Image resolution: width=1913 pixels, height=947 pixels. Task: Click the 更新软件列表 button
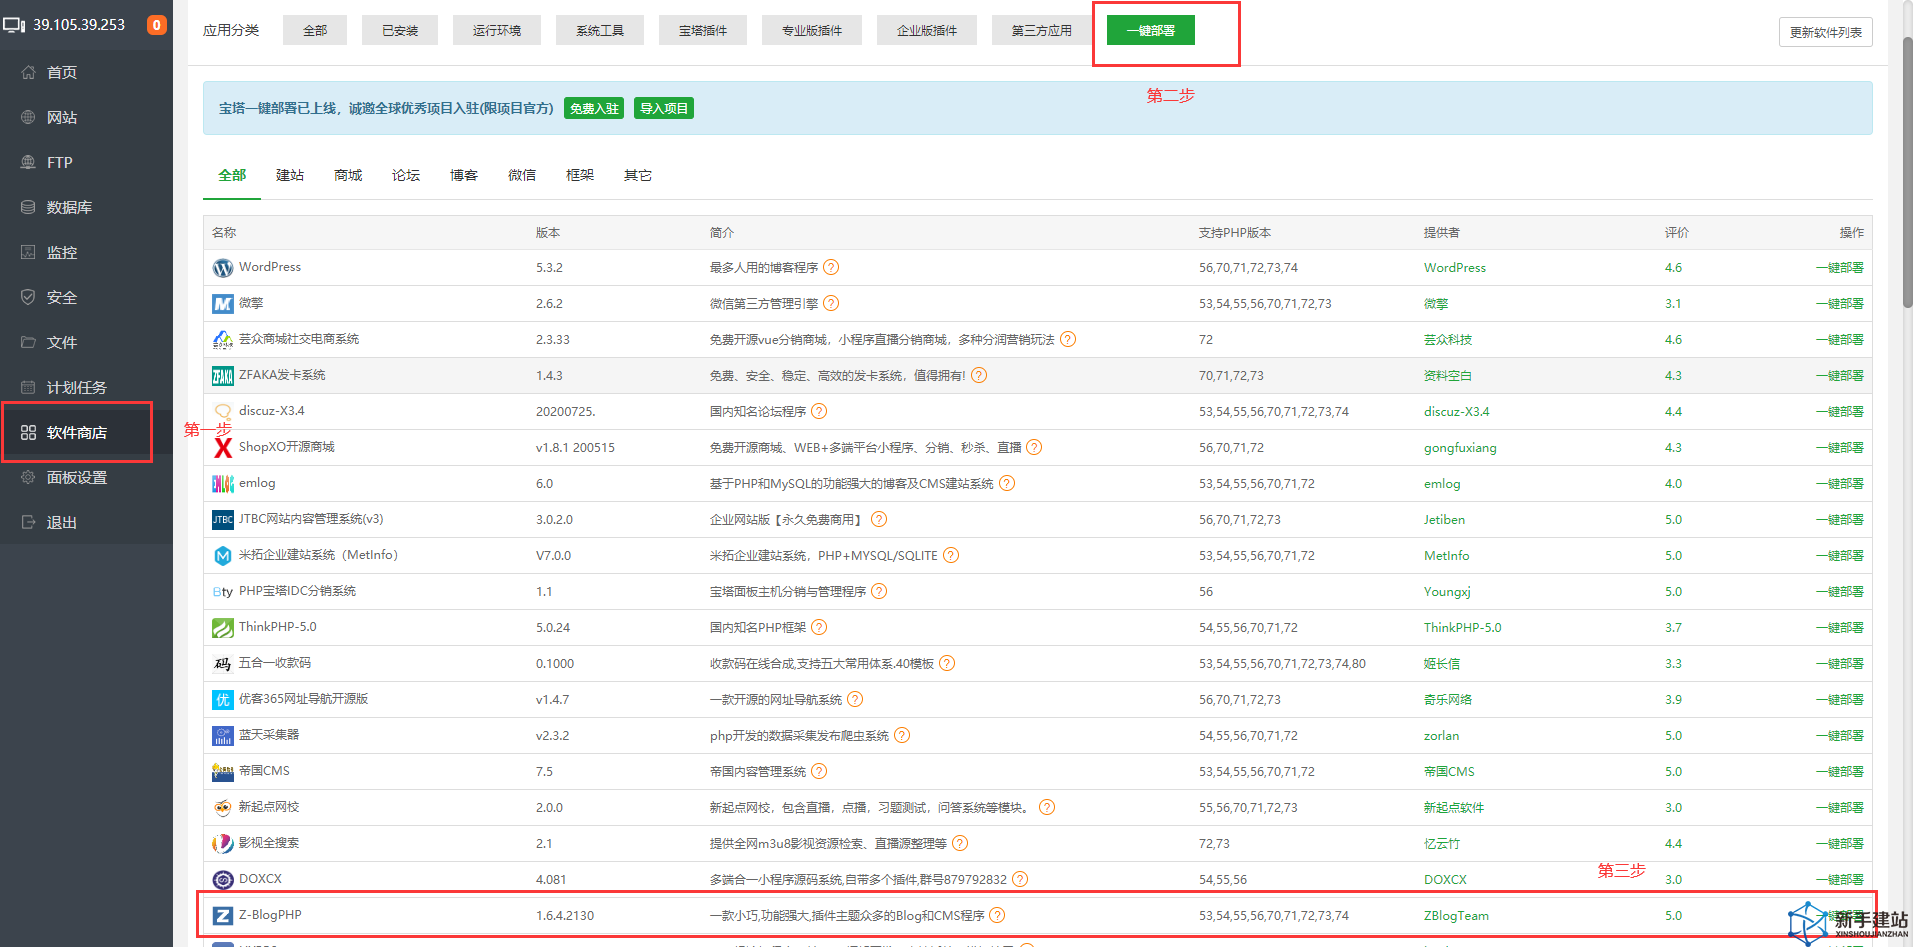click(x=1825, y=32)
